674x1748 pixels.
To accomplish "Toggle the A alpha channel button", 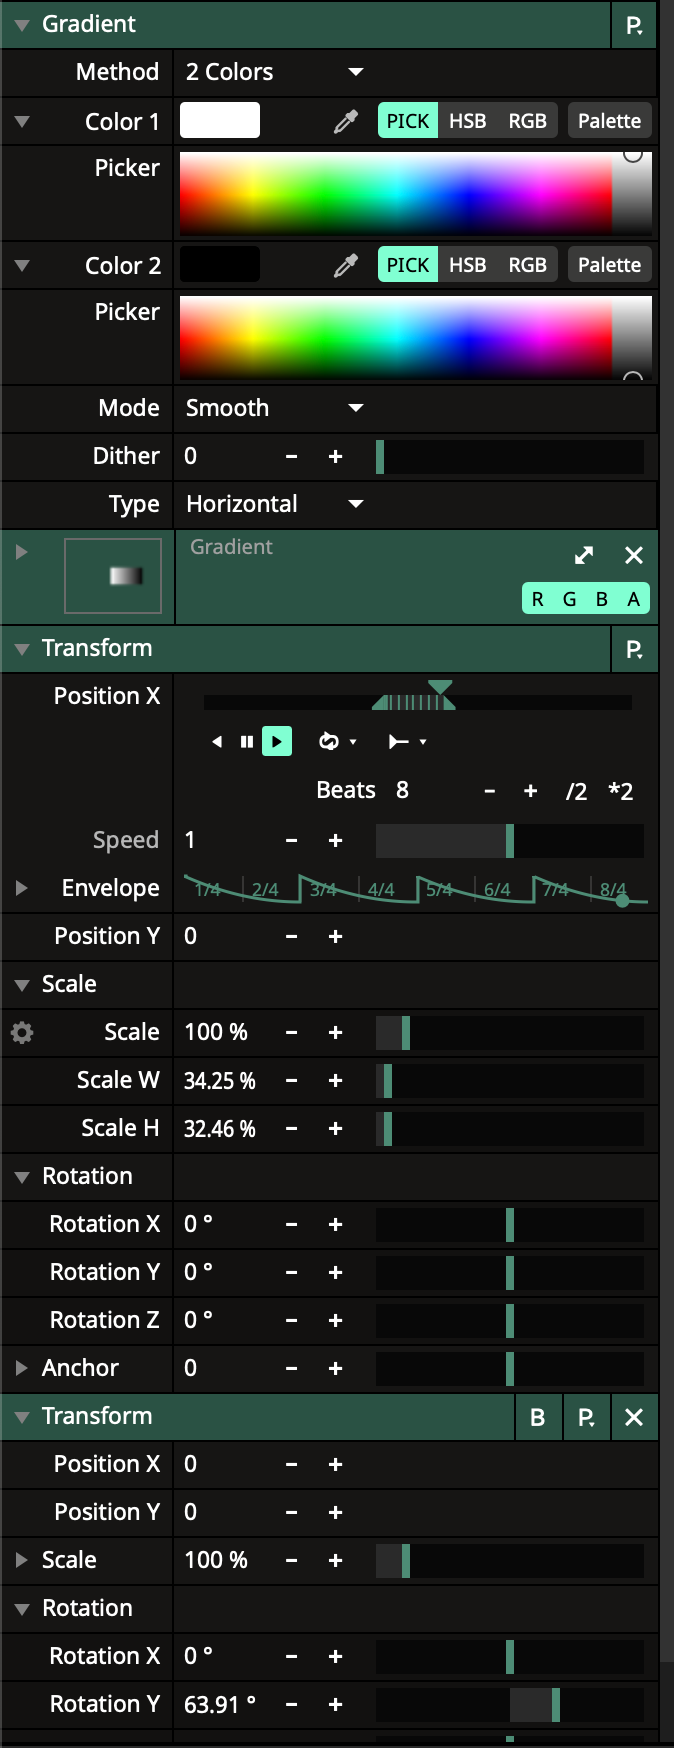I will click(x=633, y=599).
